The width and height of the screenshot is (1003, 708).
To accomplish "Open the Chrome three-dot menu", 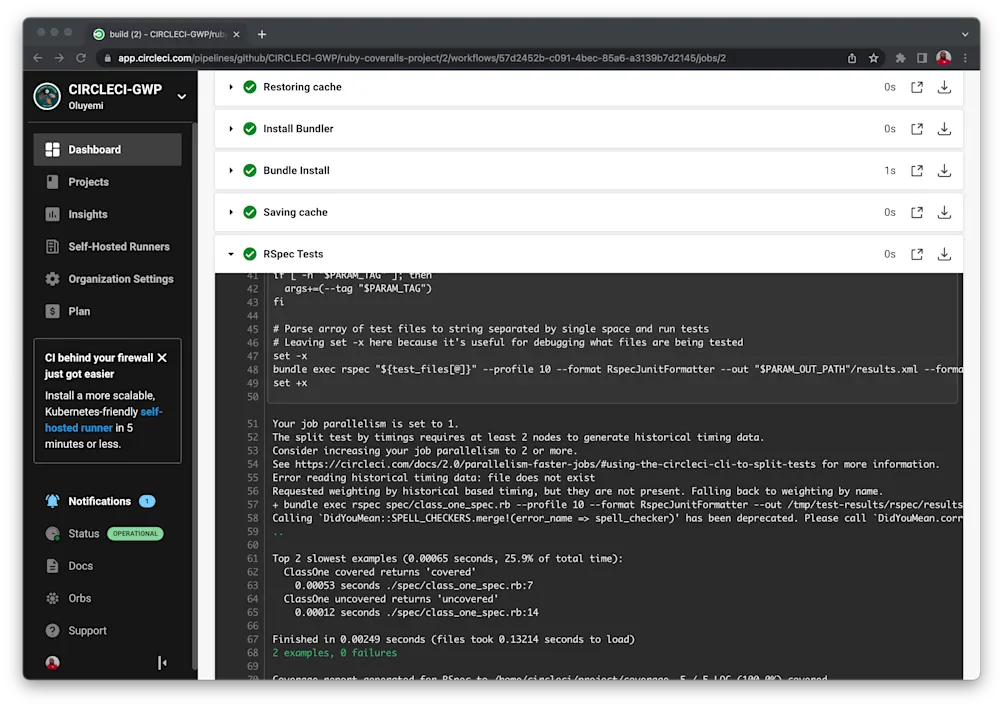I will (965, 58).
